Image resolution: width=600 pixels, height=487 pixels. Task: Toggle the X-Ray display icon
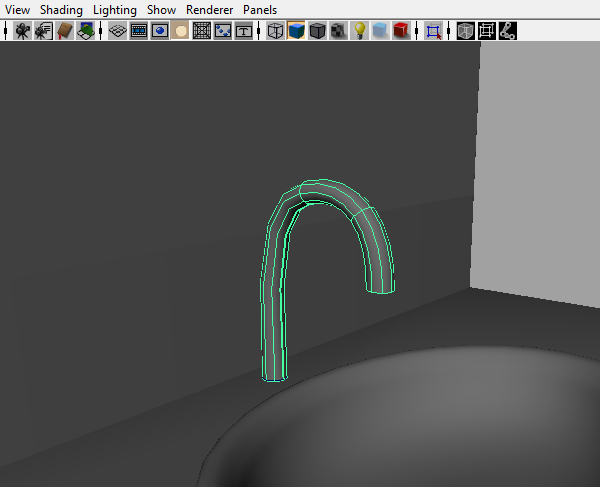coord(465,31)
